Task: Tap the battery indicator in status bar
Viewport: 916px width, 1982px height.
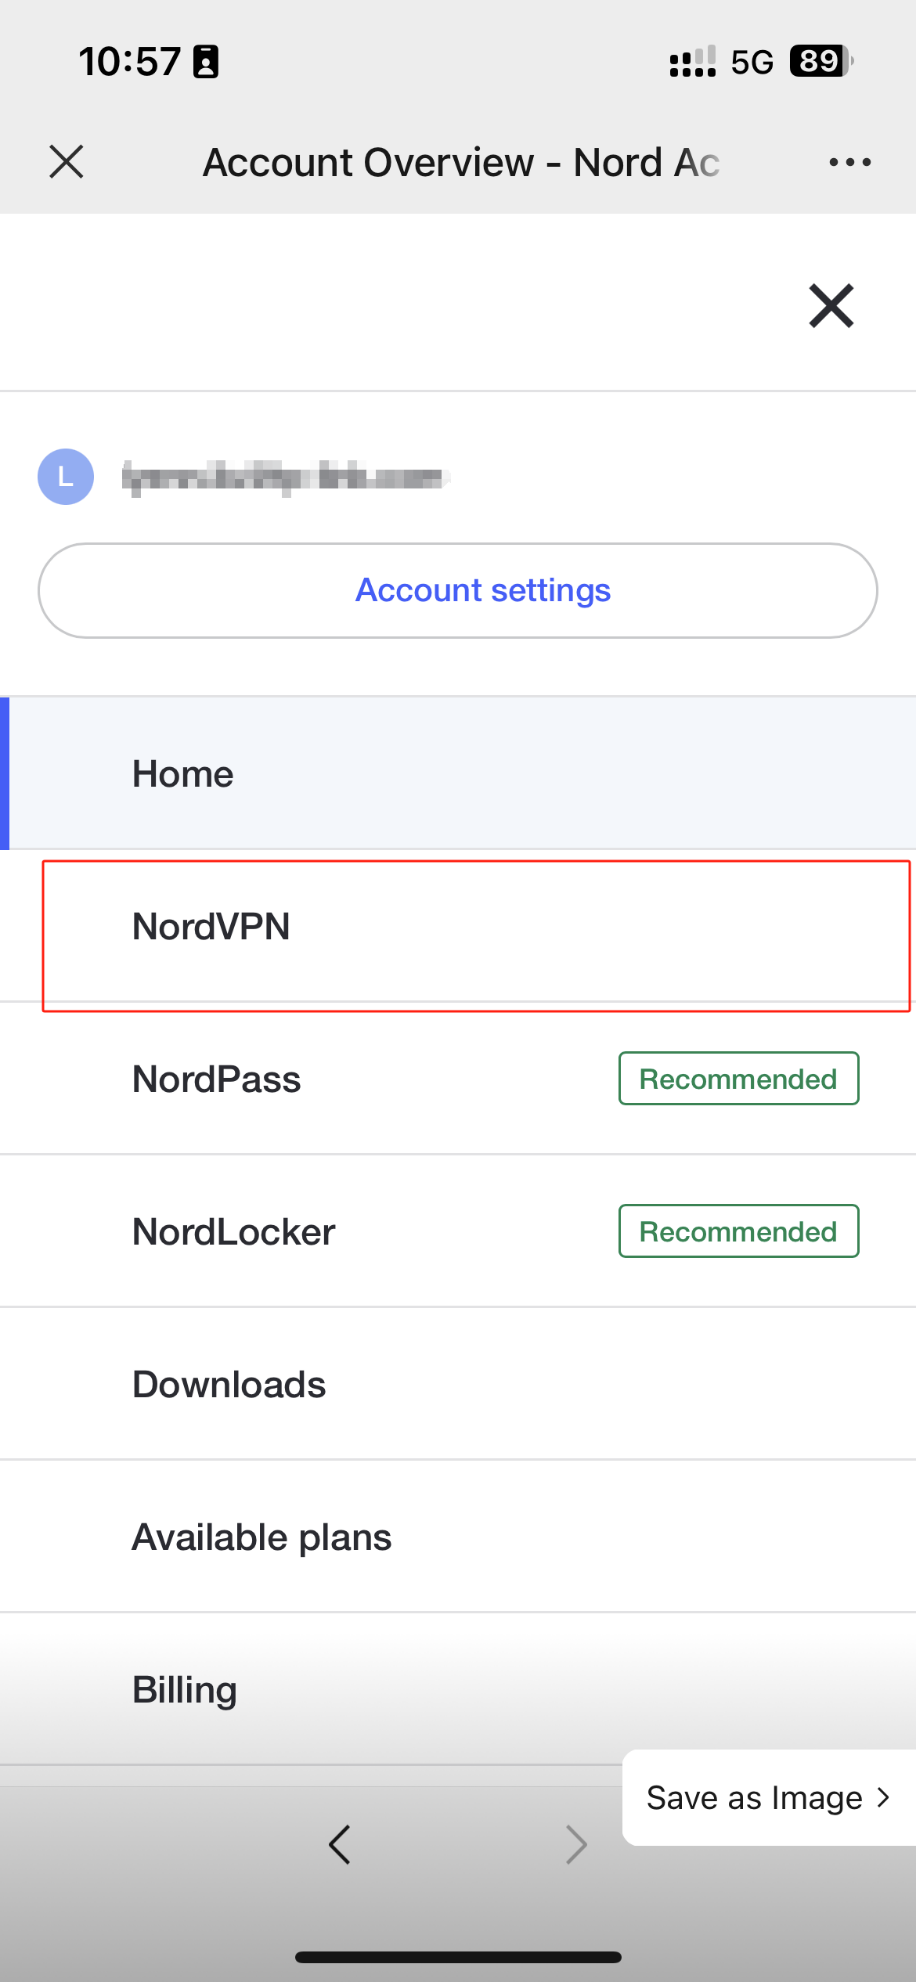Action: 820,62
